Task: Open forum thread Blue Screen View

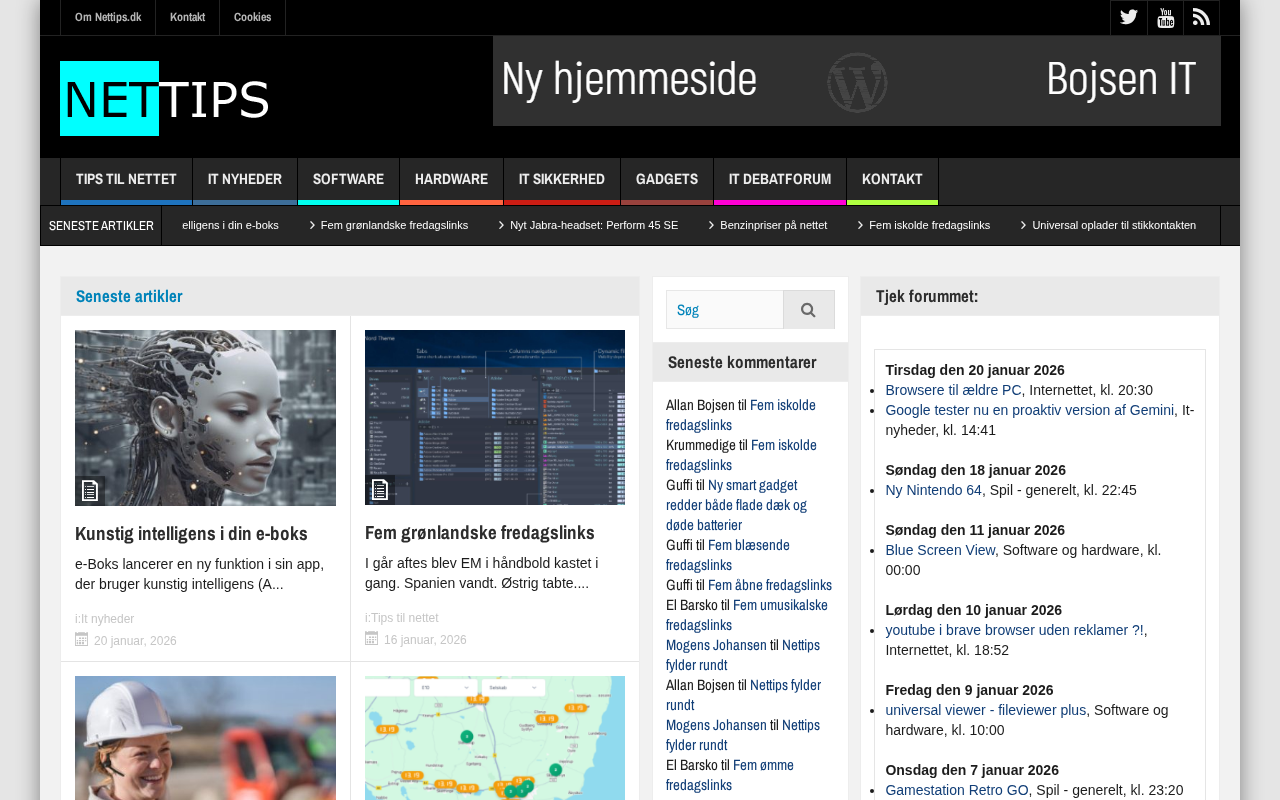Action: coord(940,550)
